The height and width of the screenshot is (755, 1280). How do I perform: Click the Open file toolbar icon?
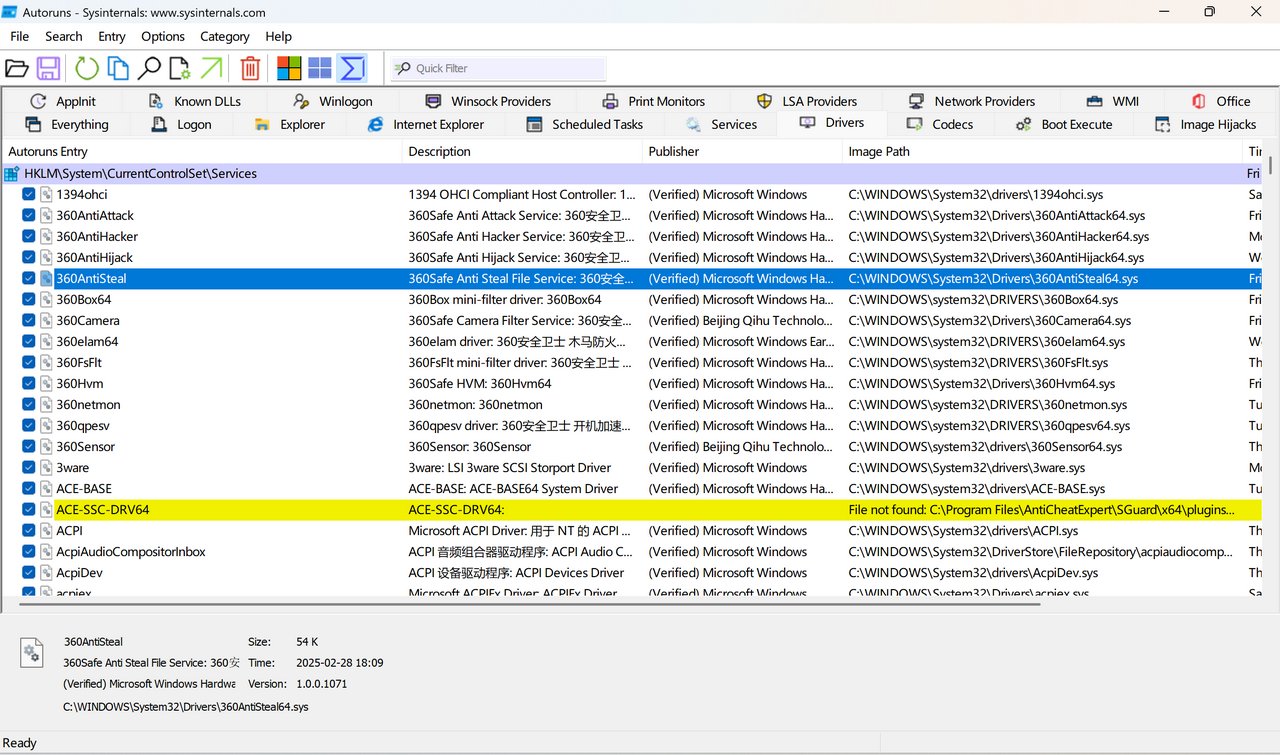(x=17, y=68)
